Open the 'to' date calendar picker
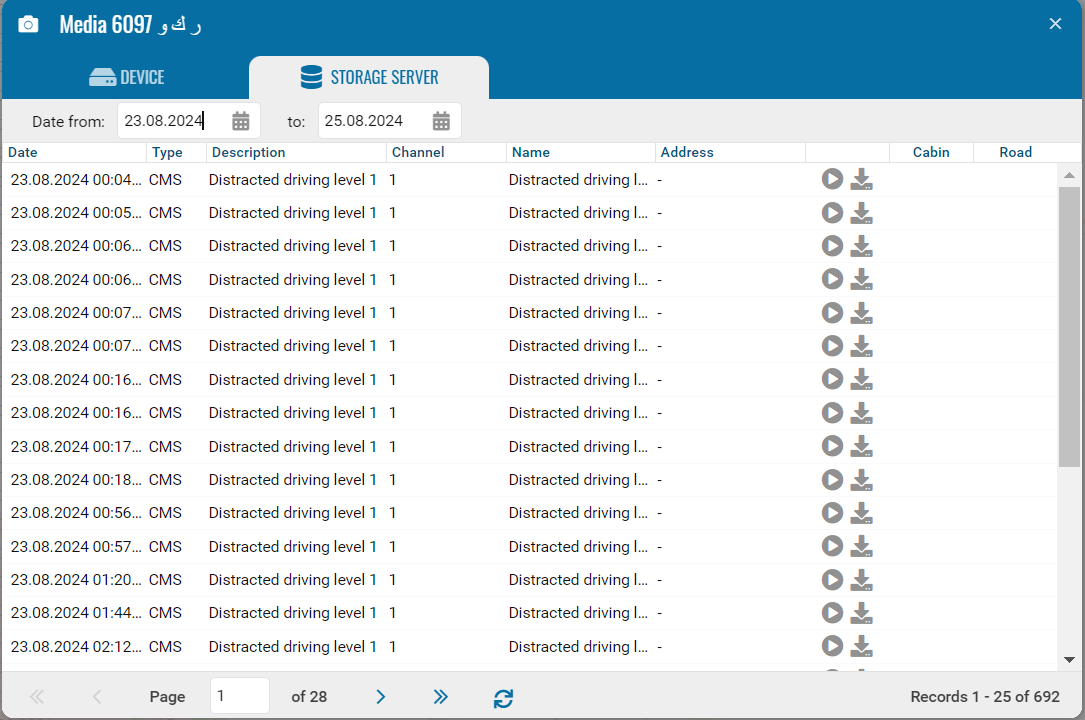Viewport: 1085px width, 720px height. [441, 121]
